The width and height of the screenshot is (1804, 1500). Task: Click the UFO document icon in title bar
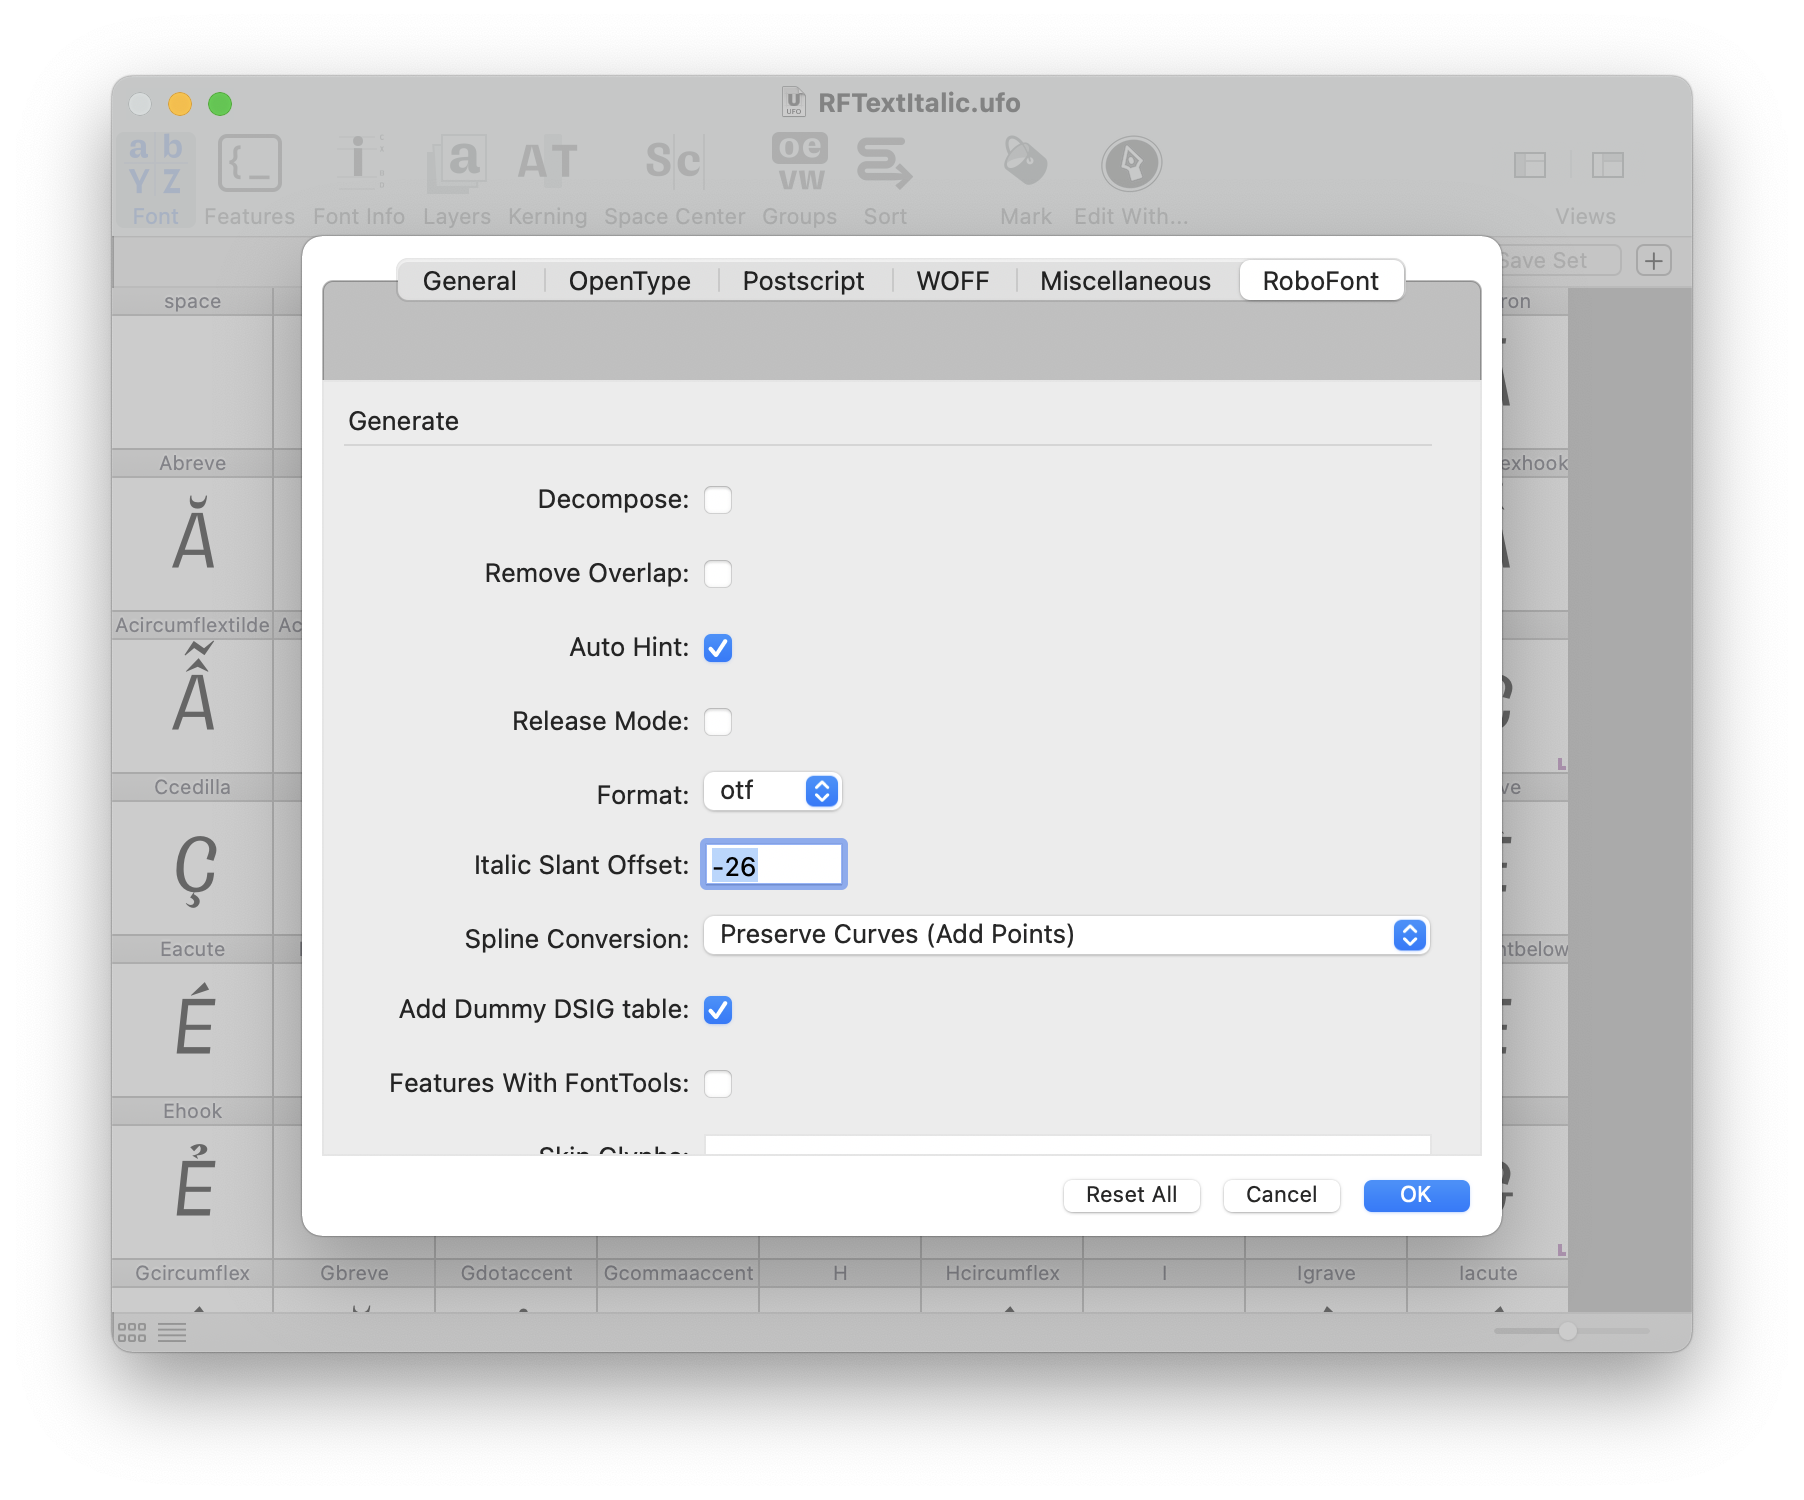[794, 102]
